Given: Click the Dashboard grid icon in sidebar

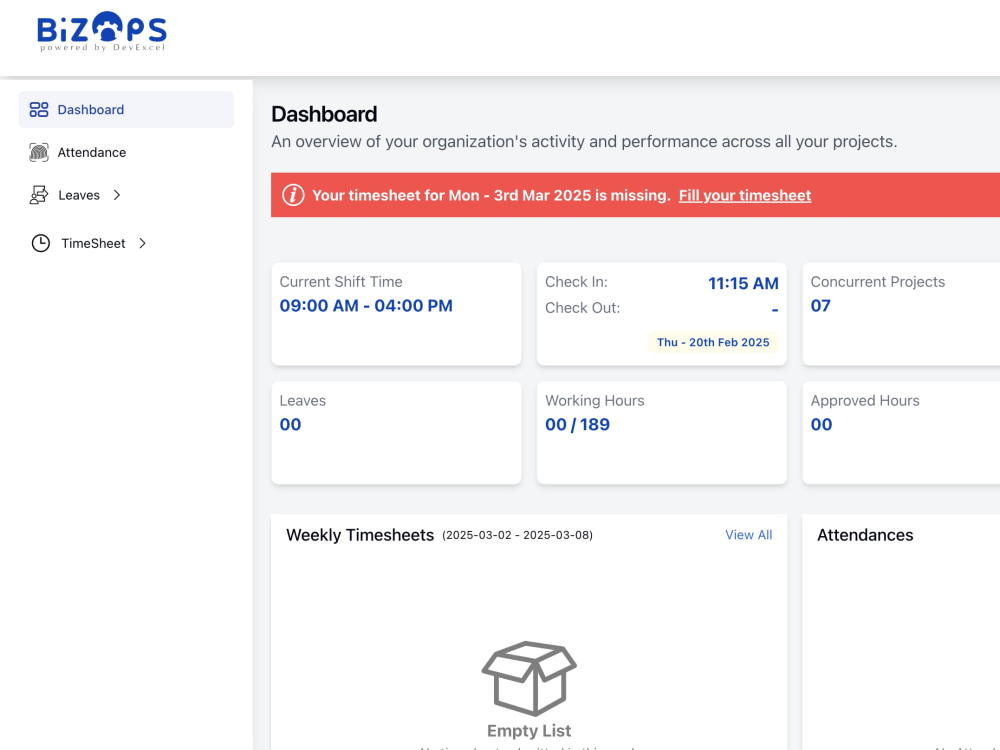Looking at the screenshot, I should (x=39, y=110).
